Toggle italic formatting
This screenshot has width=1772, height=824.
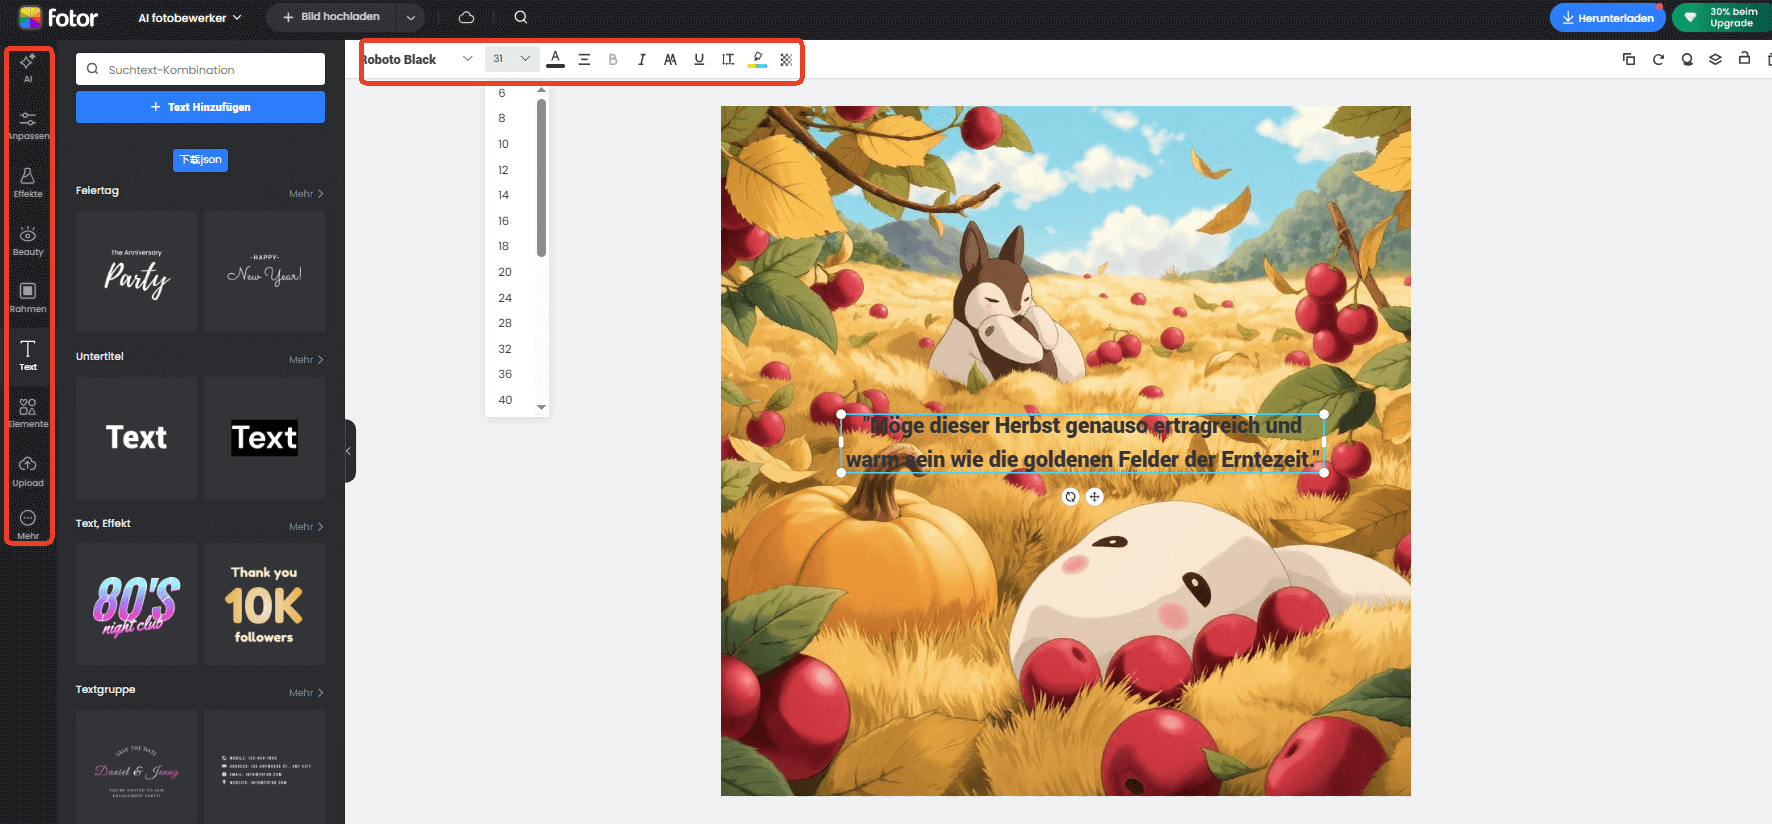tap(641, 60)
